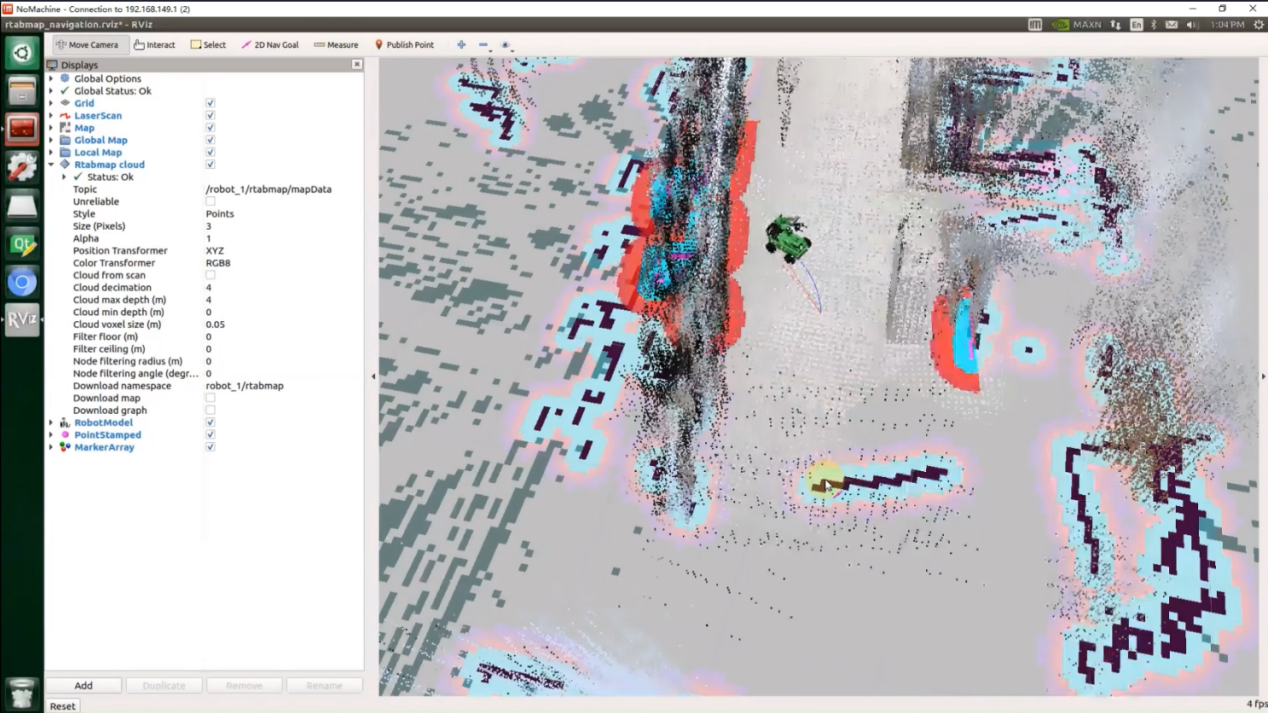Close the Displays panel with its X
This screenshot has width=1268, height=713.
pyautogui.click(x=357, y=65)
